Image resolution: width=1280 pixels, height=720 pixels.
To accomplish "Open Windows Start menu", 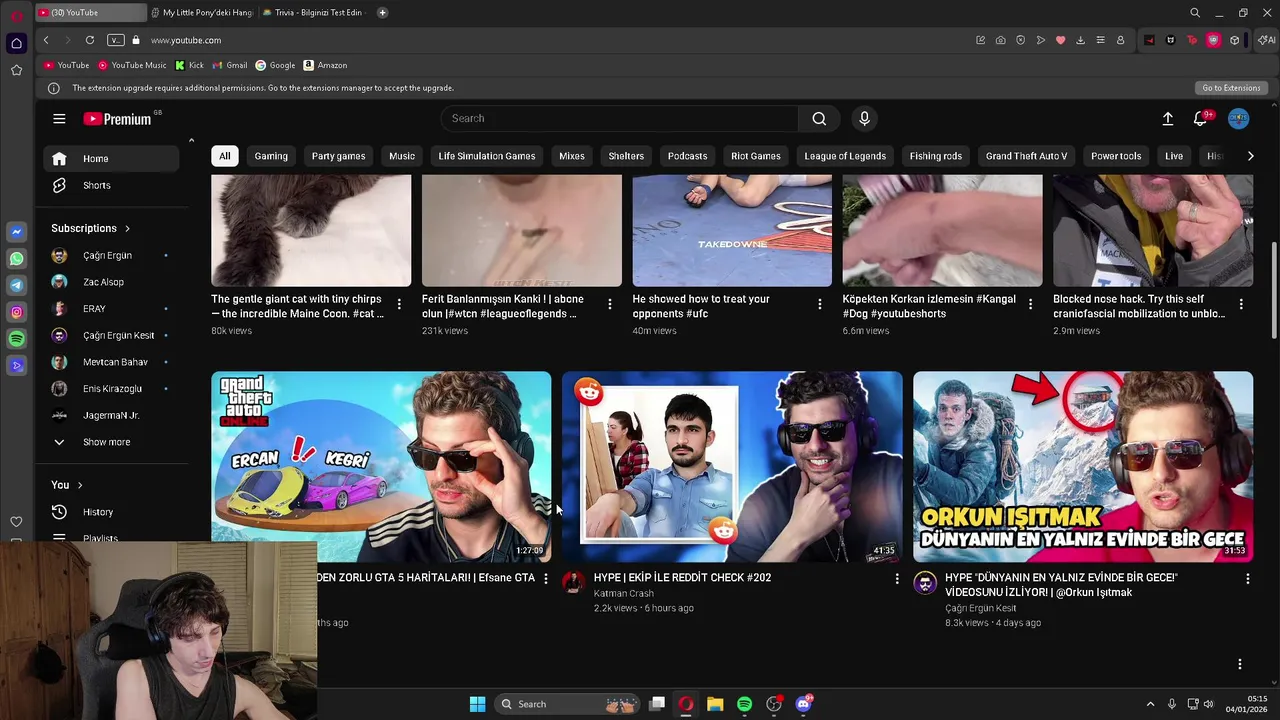I will [x=477, y=704].
